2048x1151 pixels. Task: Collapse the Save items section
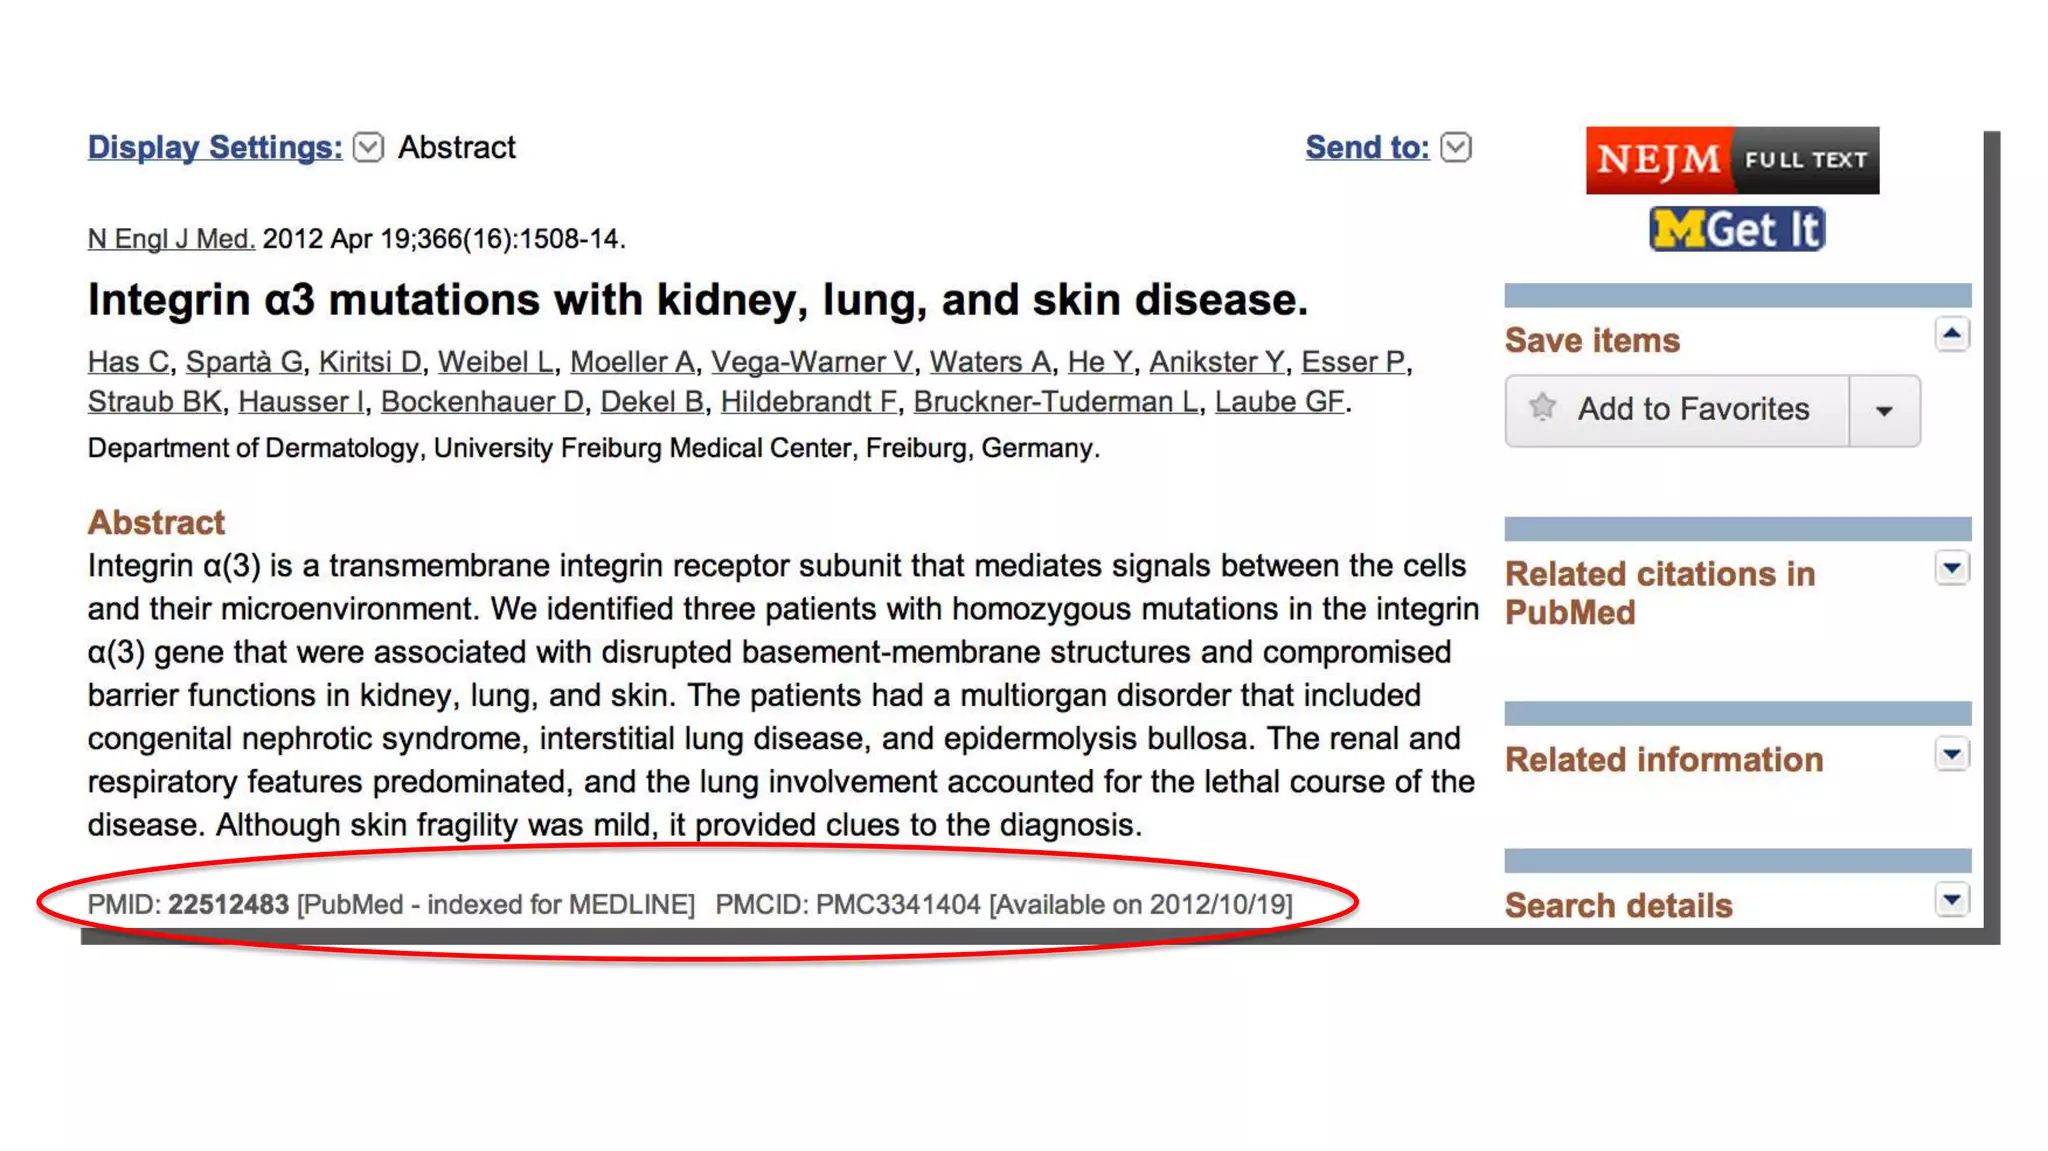(1951, 334)
